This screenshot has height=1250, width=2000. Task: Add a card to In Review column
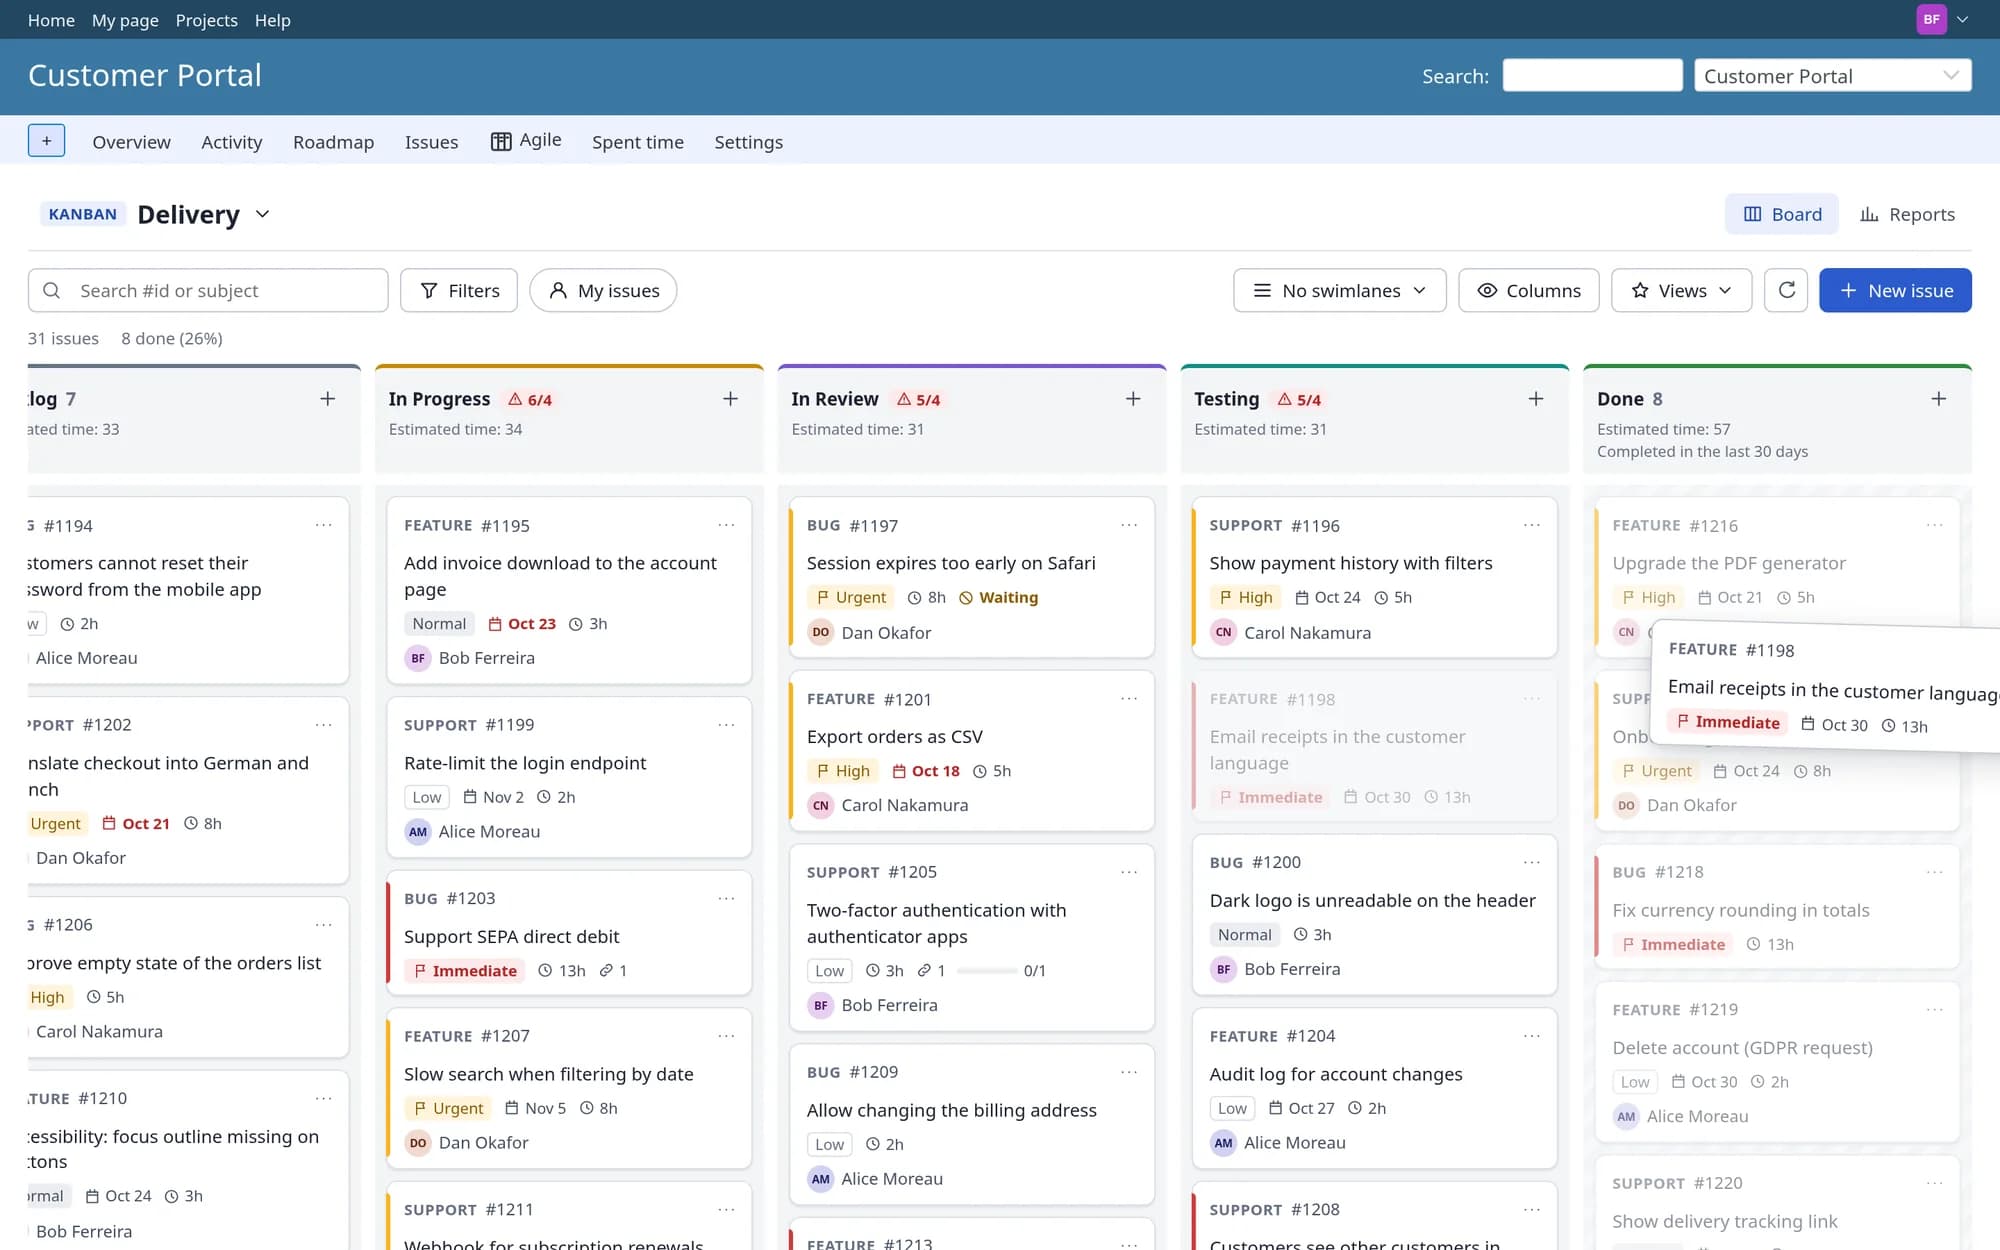point(1133,399)
